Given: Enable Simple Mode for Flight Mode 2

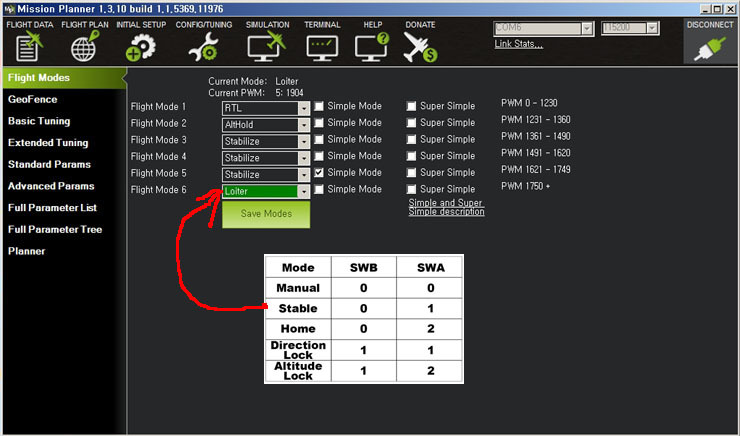Looking at the screenshot, I should pyautogui.click(x=319, y=123).
